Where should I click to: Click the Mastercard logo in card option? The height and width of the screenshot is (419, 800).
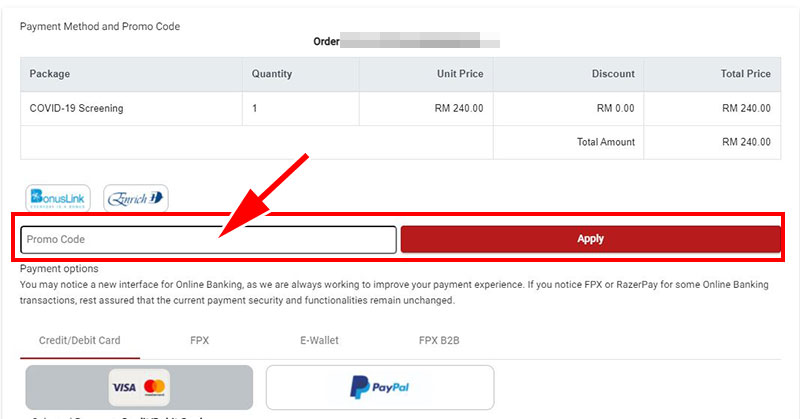pyautogui.click(x=155, y=387)
